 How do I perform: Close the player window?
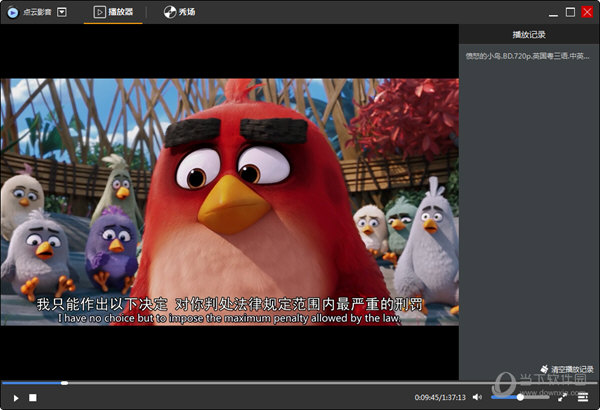pyautogui.click(x=587, y=12)
